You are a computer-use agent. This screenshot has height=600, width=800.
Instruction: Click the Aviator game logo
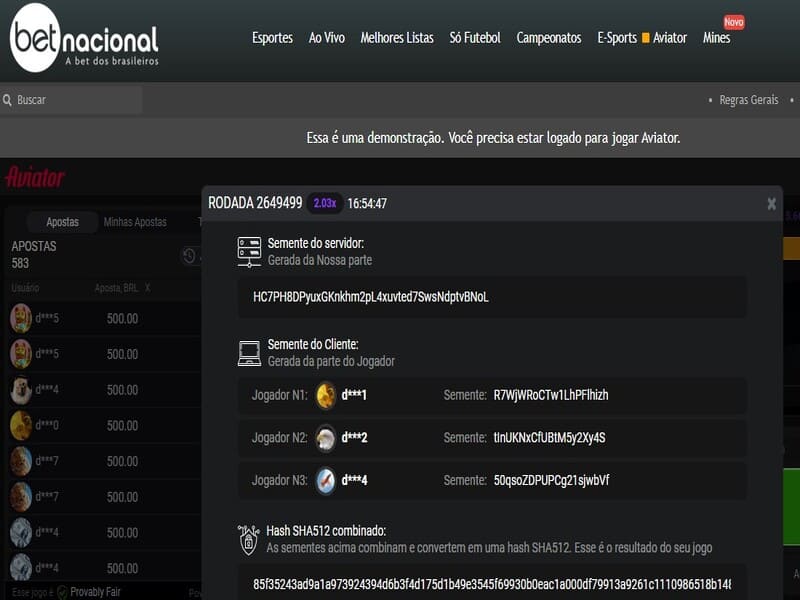pyautogui.click(x=35, y=178)
